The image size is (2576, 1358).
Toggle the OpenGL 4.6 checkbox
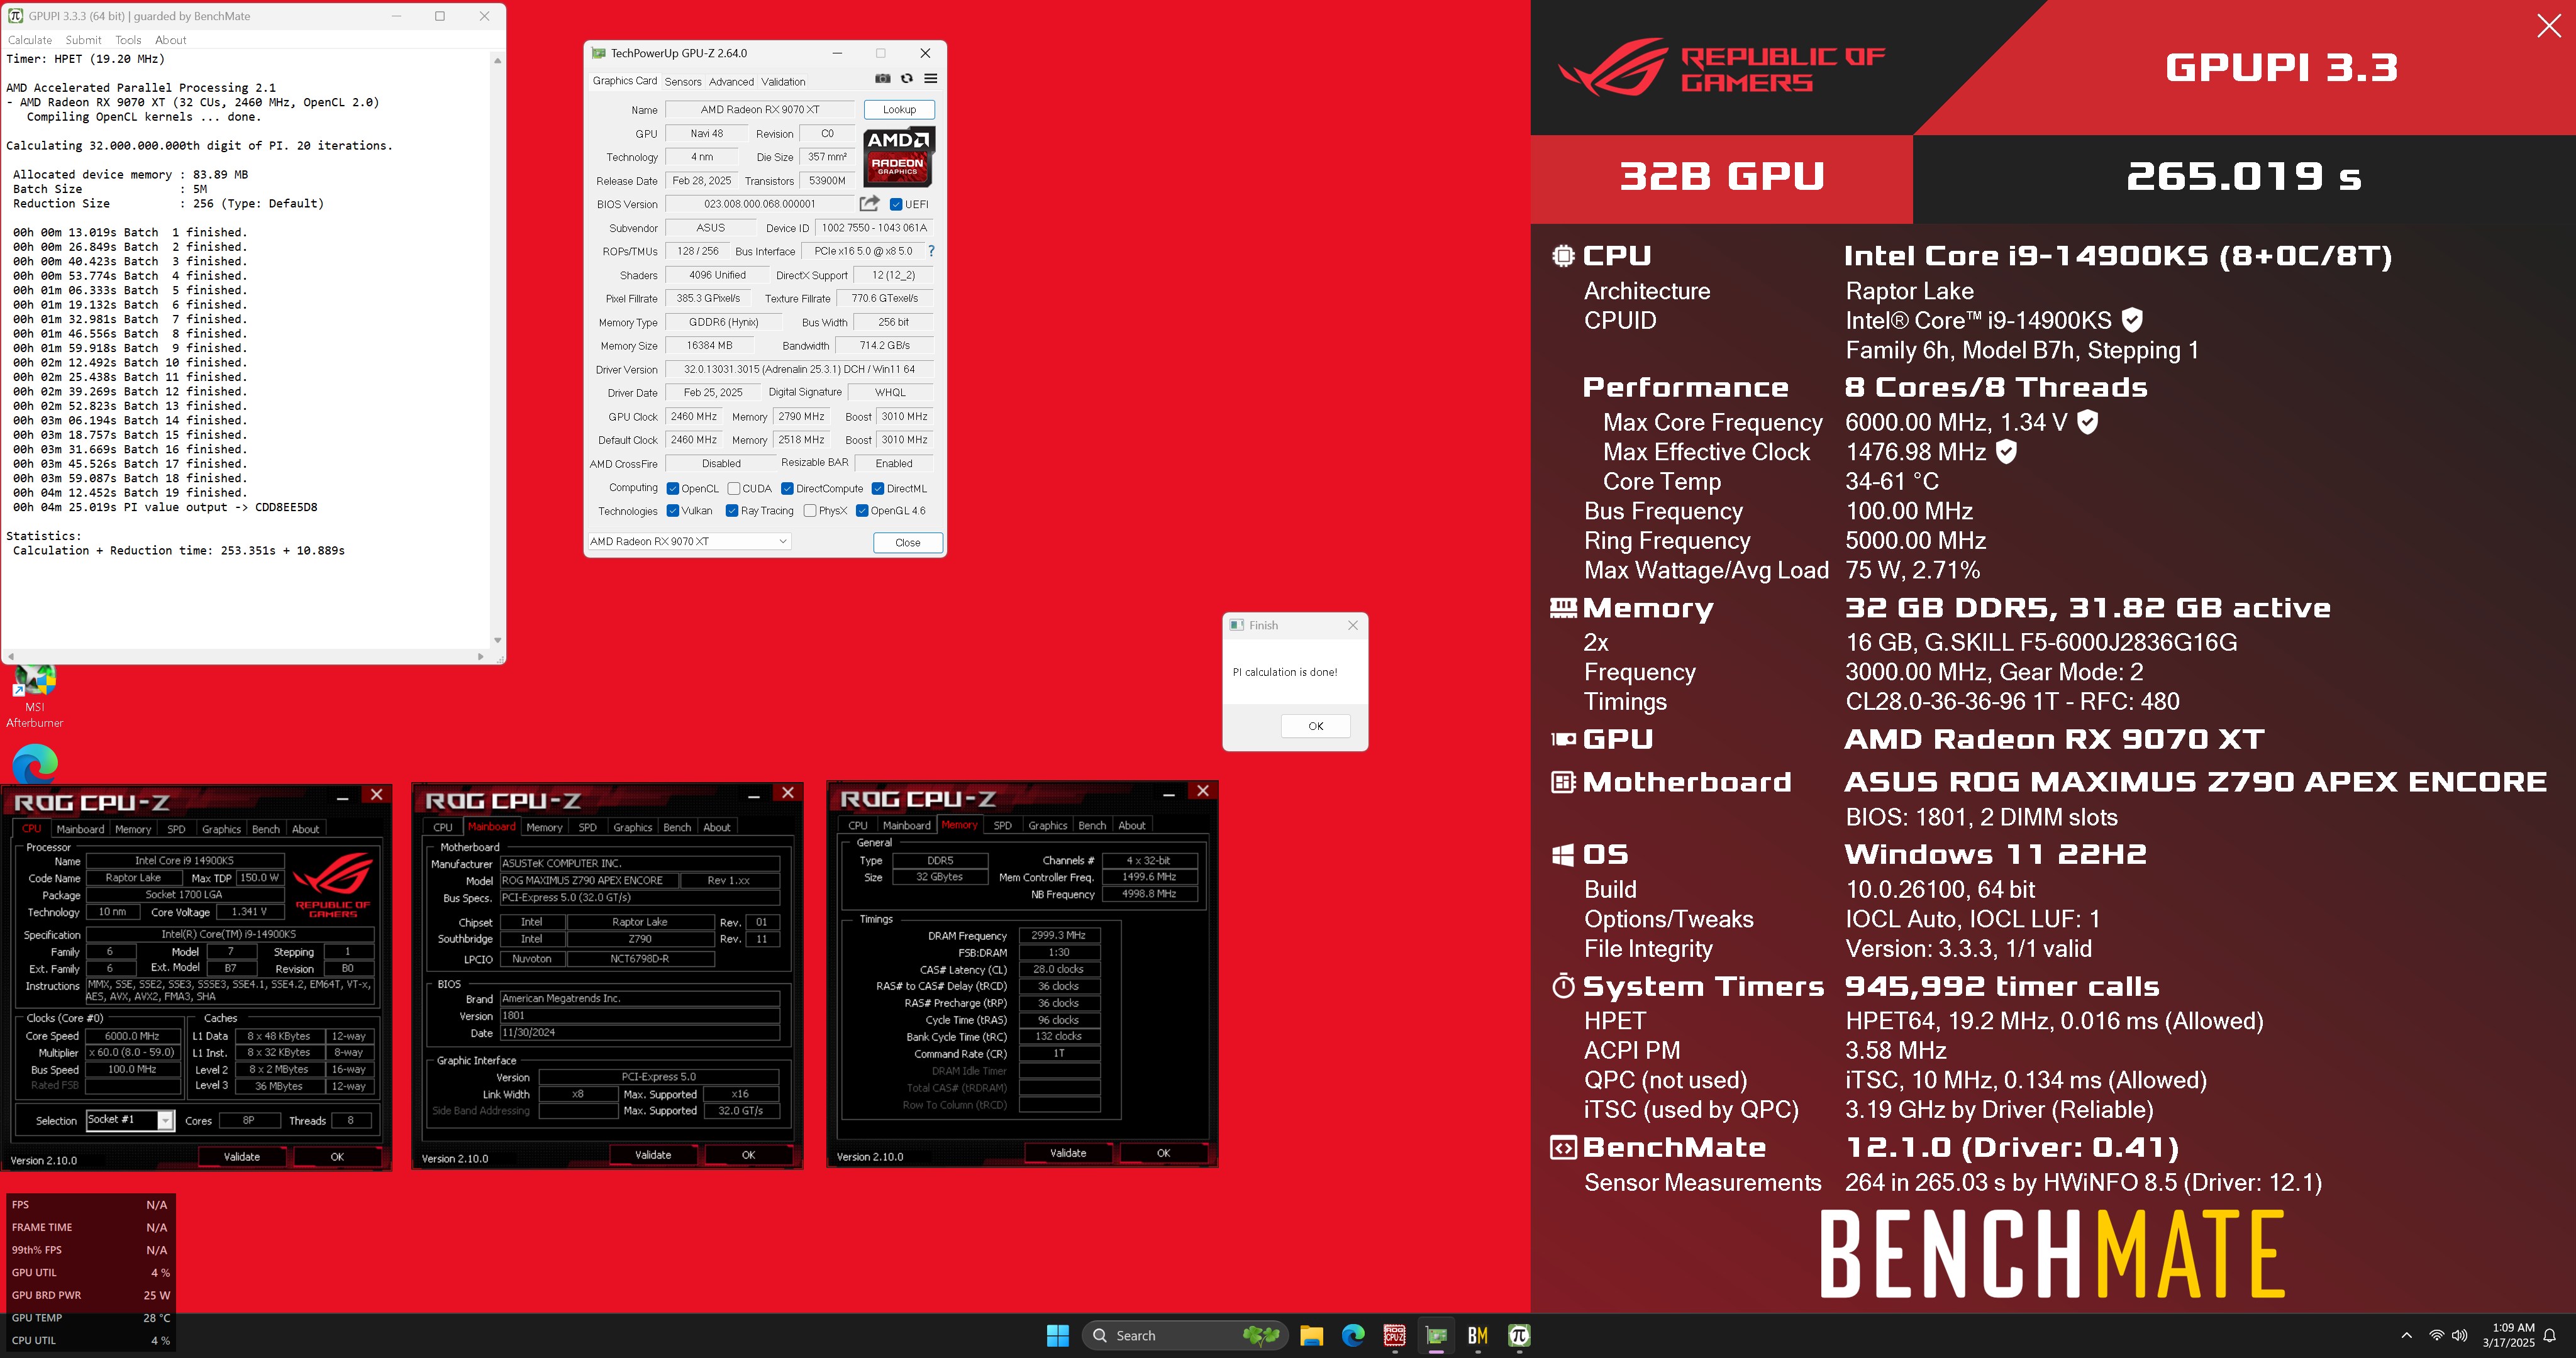coord(862,510)
